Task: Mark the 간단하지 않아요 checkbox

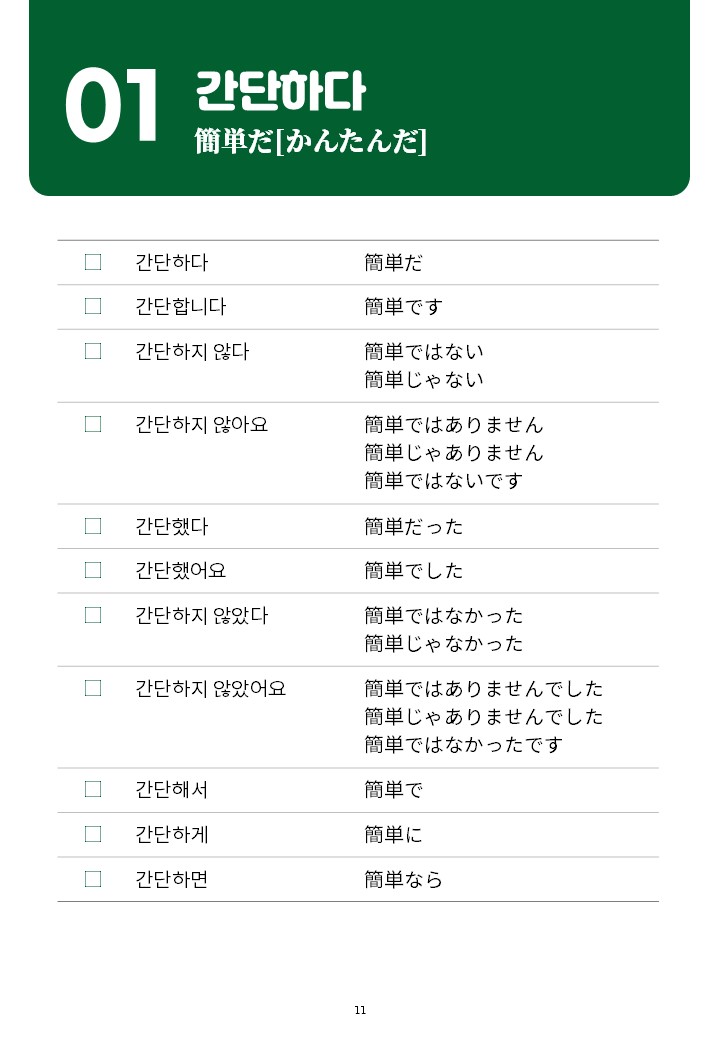Action: [93, 424]
